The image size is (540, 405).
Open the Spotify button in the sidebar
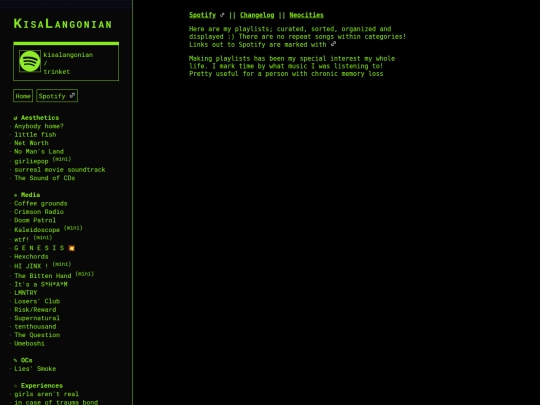(57, 96)
